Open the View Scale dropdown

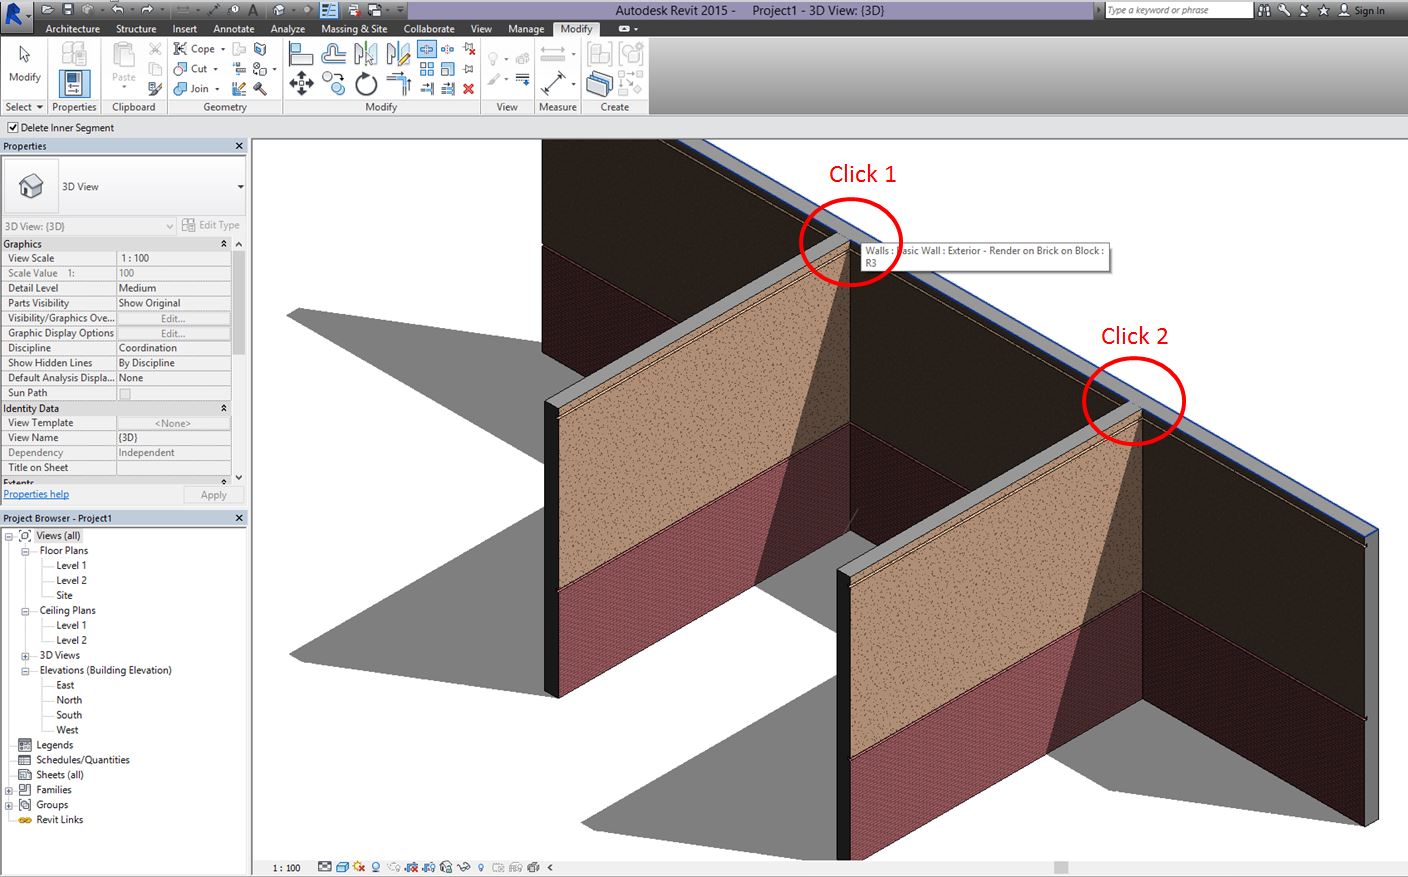click(174, 257)
